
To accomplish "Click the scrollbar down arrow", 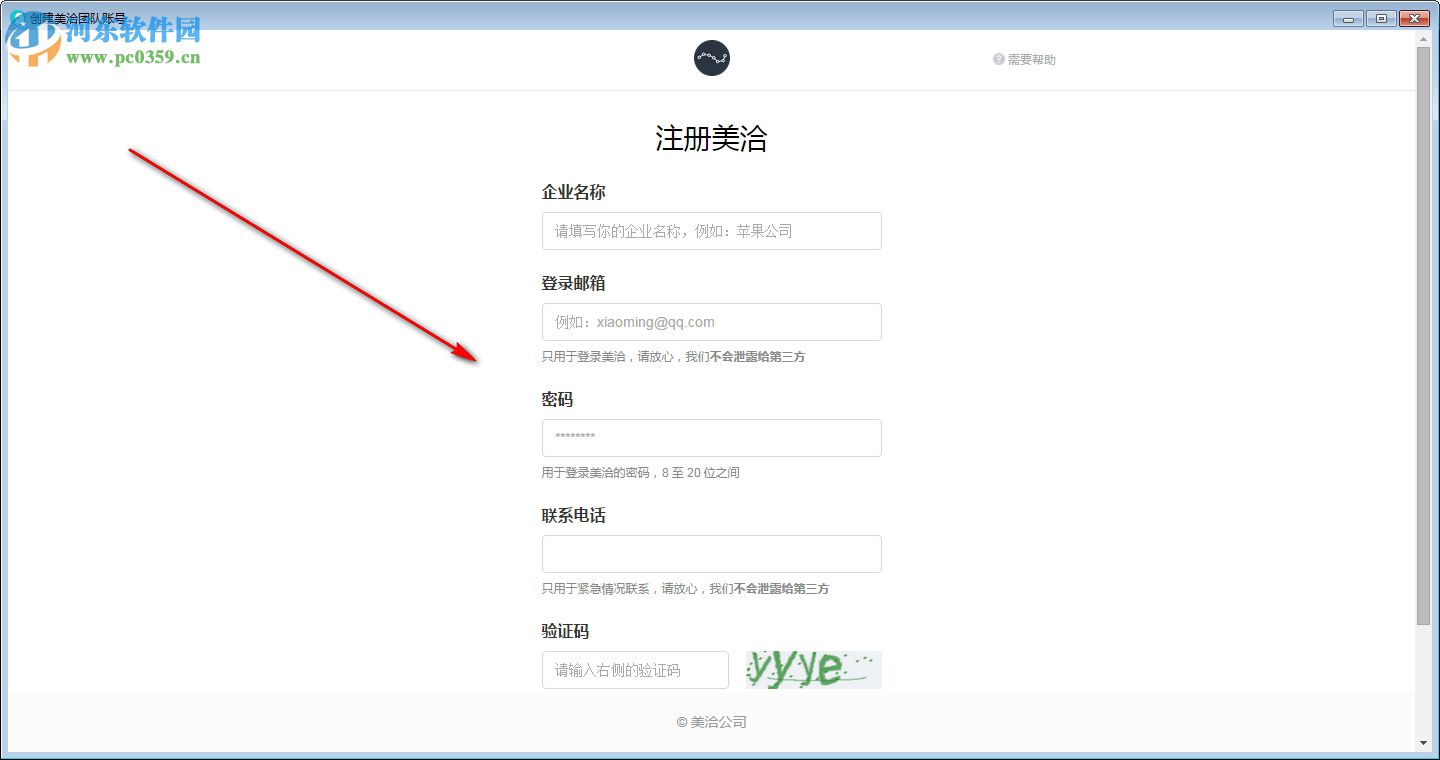I will pos(1424,744).
